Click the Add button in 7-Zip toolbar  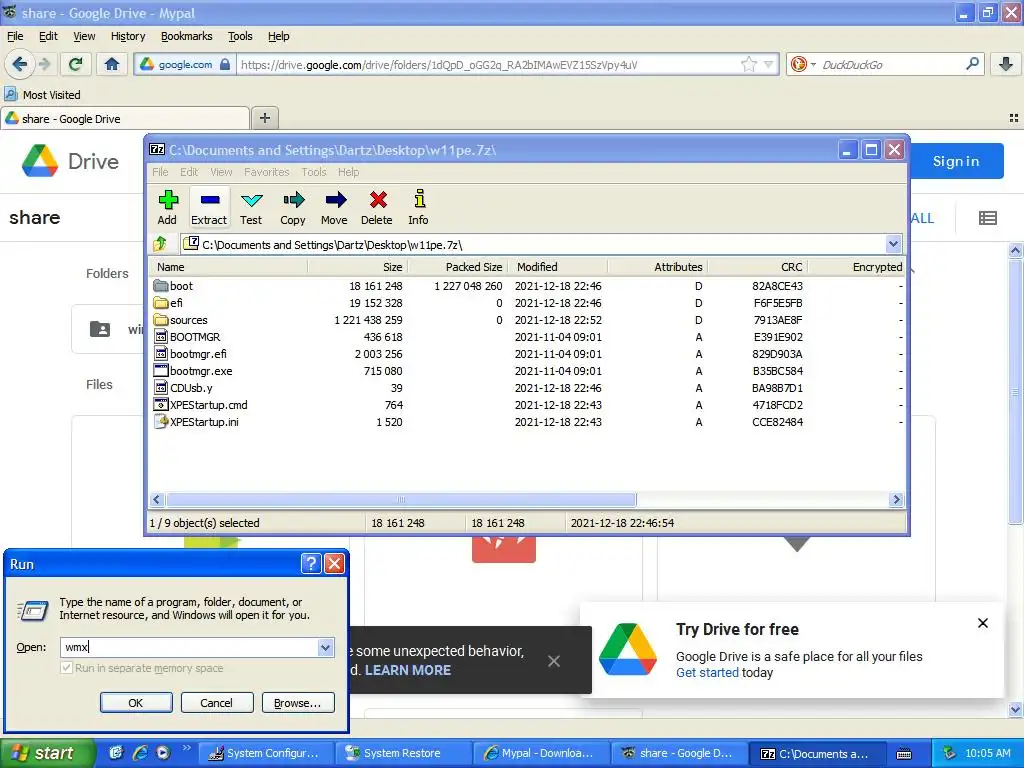tap(167, 208)
